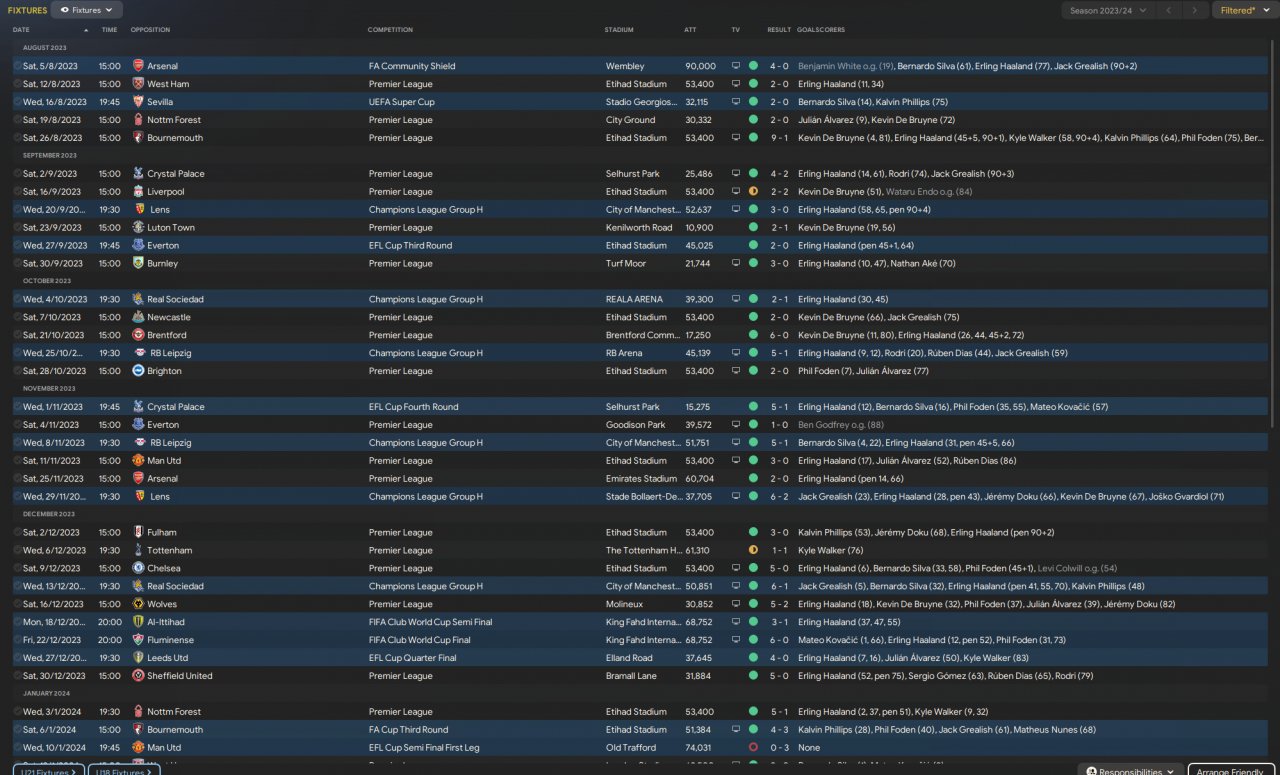Click the Liverpool club badge
This screenshot has width=1280, height=775.
[138, 192]
